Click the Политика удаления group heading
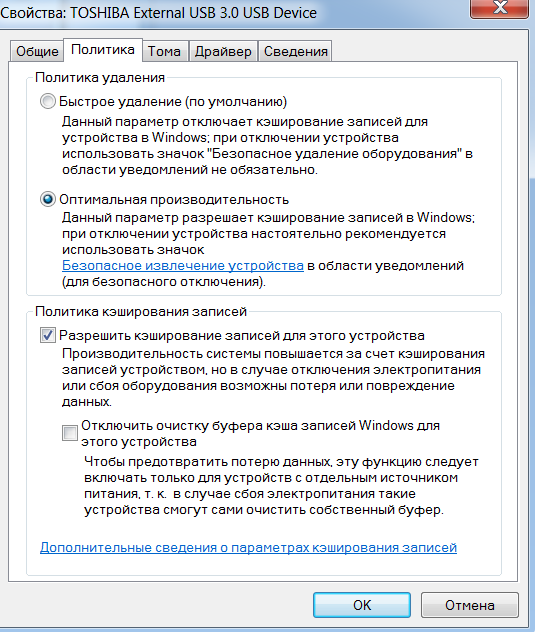 (100, 77)
